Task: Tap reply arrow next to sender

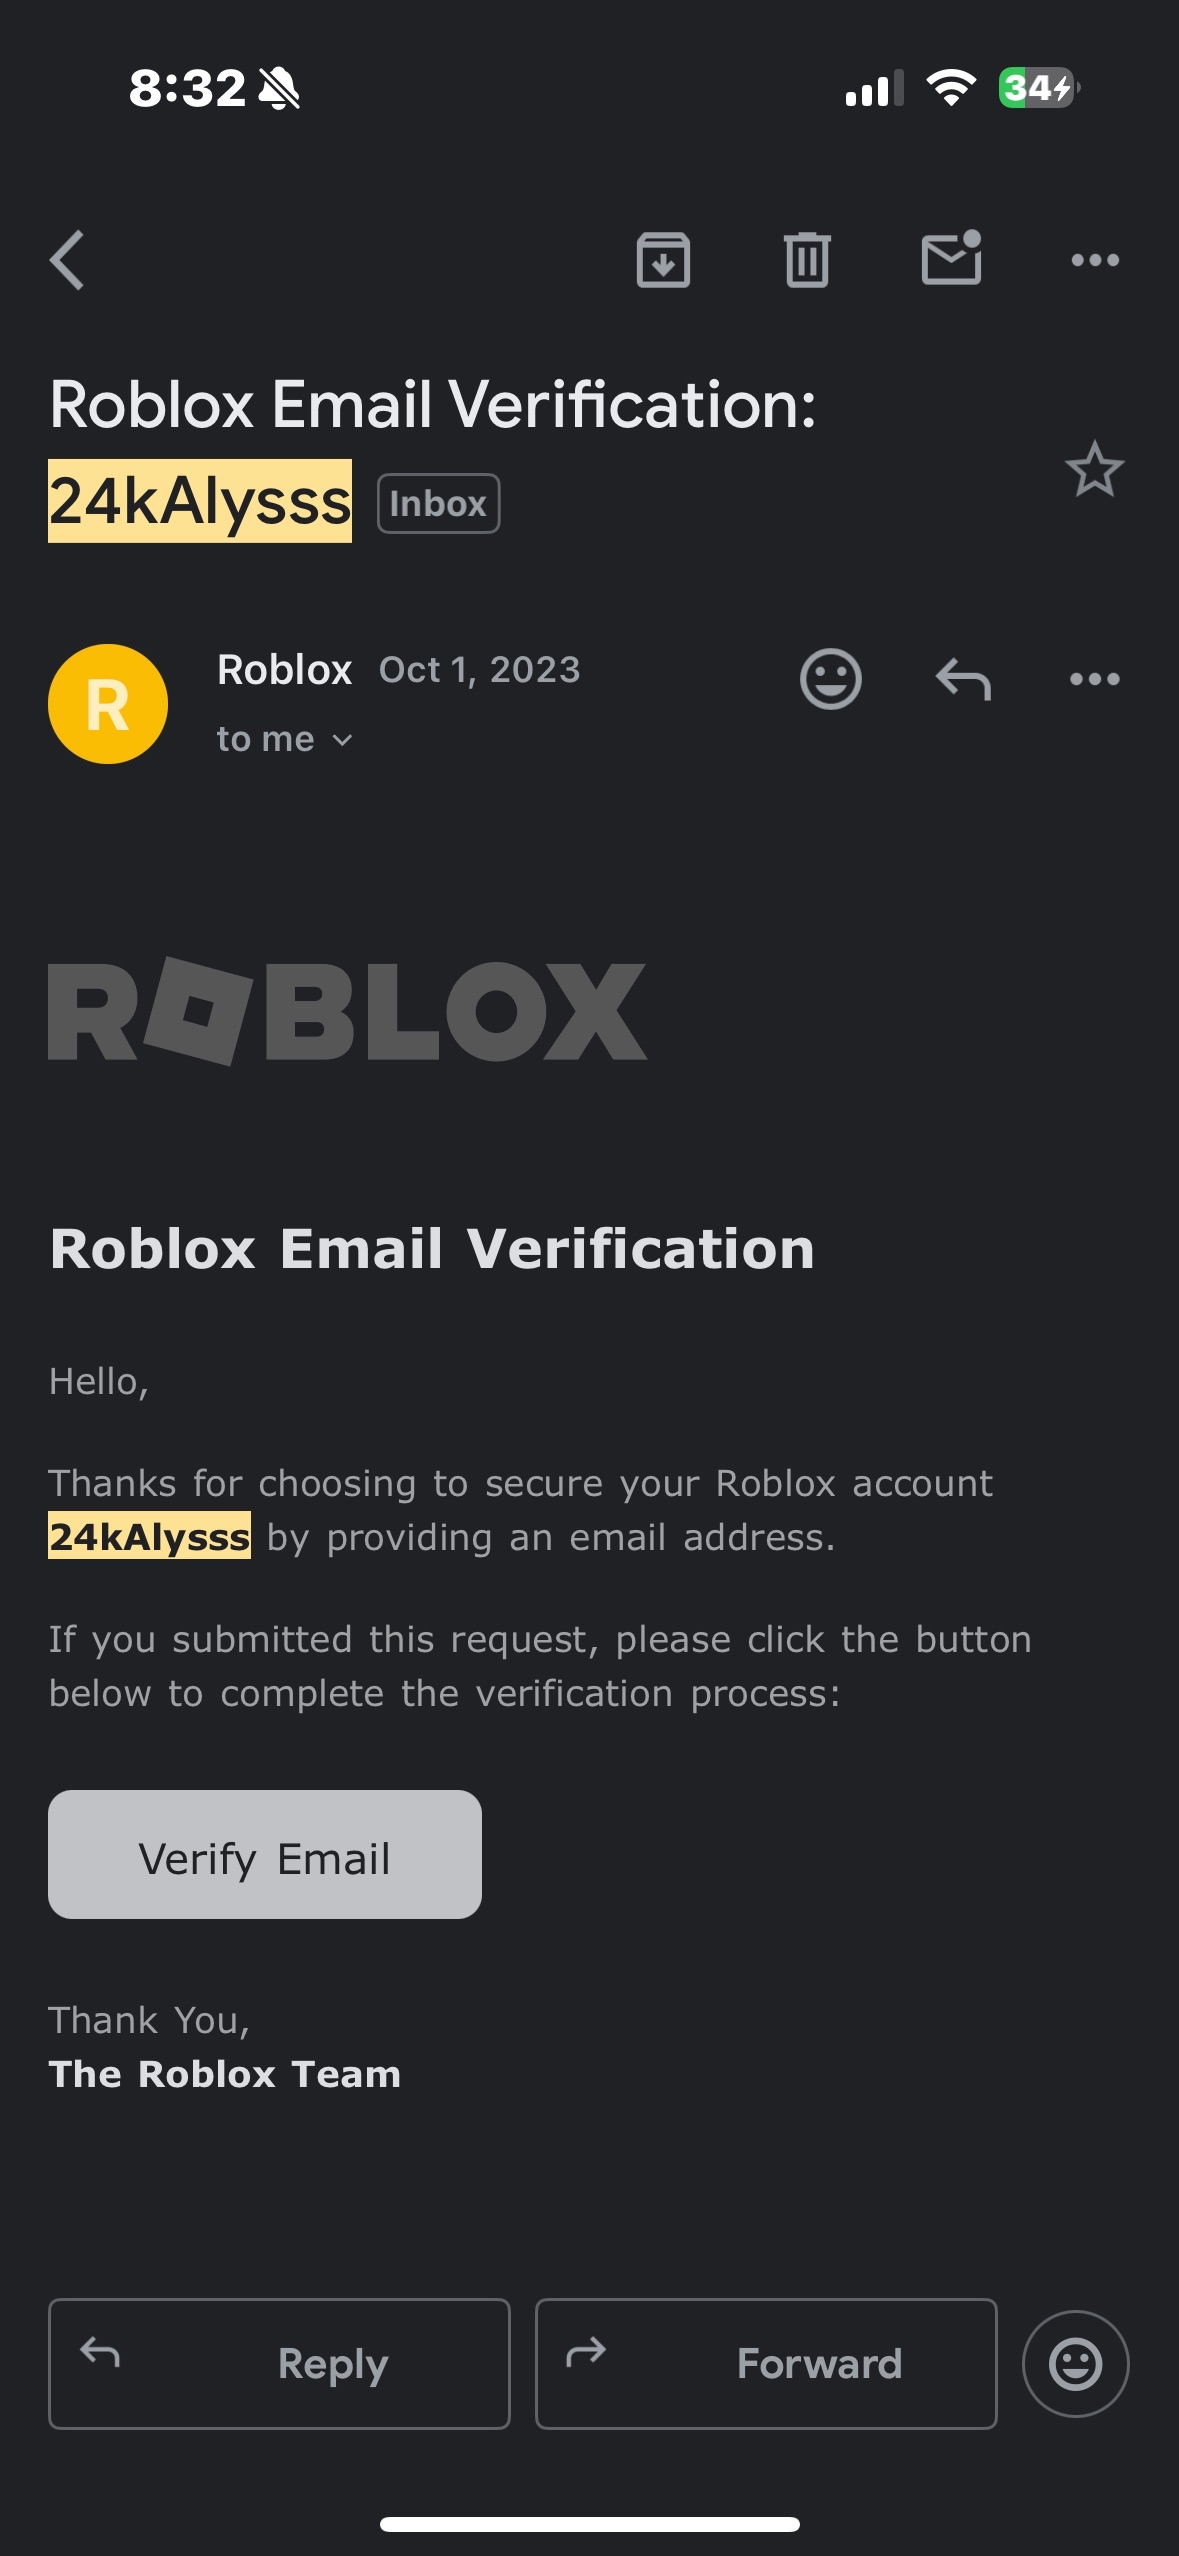Action: click(963, 679)
